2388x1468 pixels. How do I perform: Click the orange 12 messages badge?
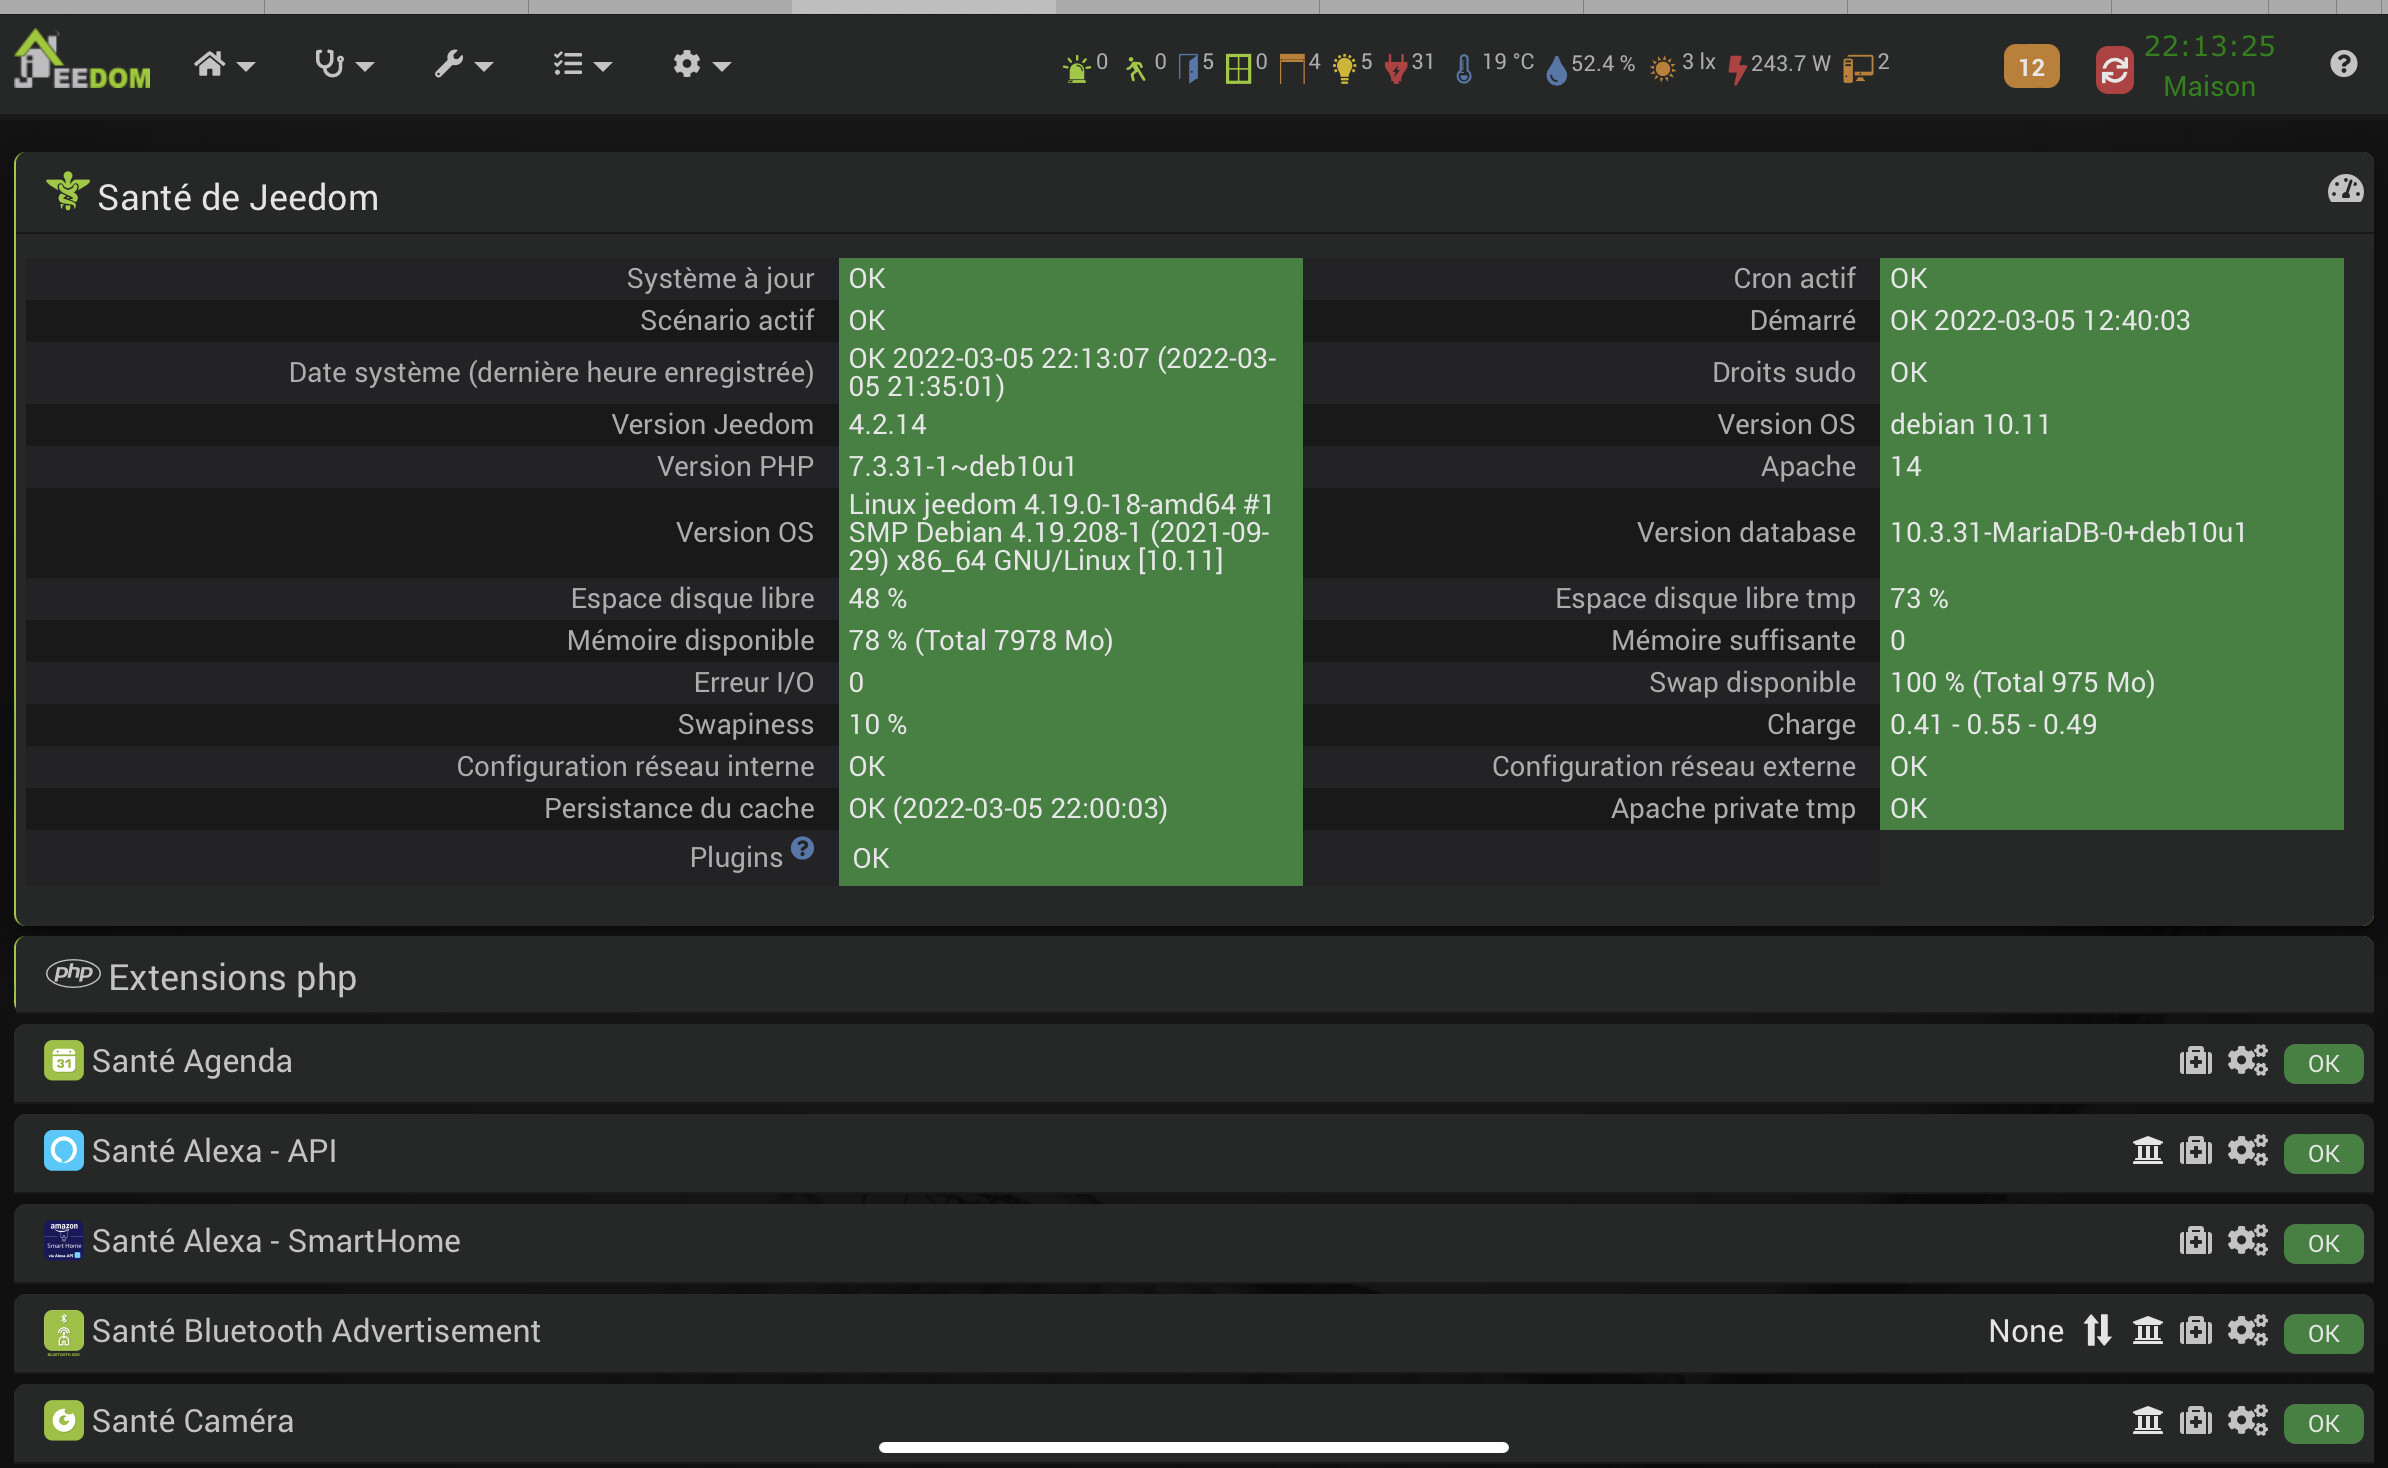click(2031, 67)
